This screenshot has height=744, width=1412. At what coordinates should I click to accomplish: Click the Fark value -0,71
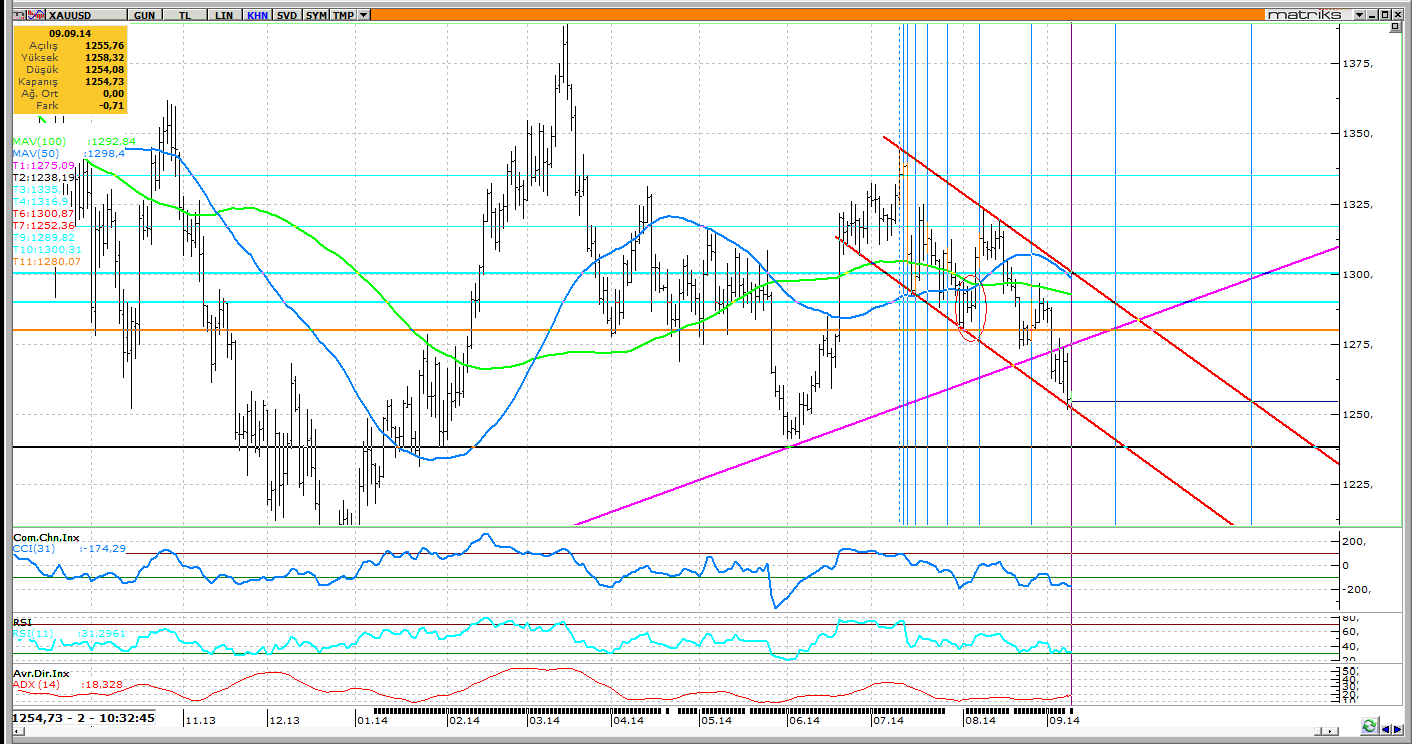pyautogui.click(x=112, y=105)
